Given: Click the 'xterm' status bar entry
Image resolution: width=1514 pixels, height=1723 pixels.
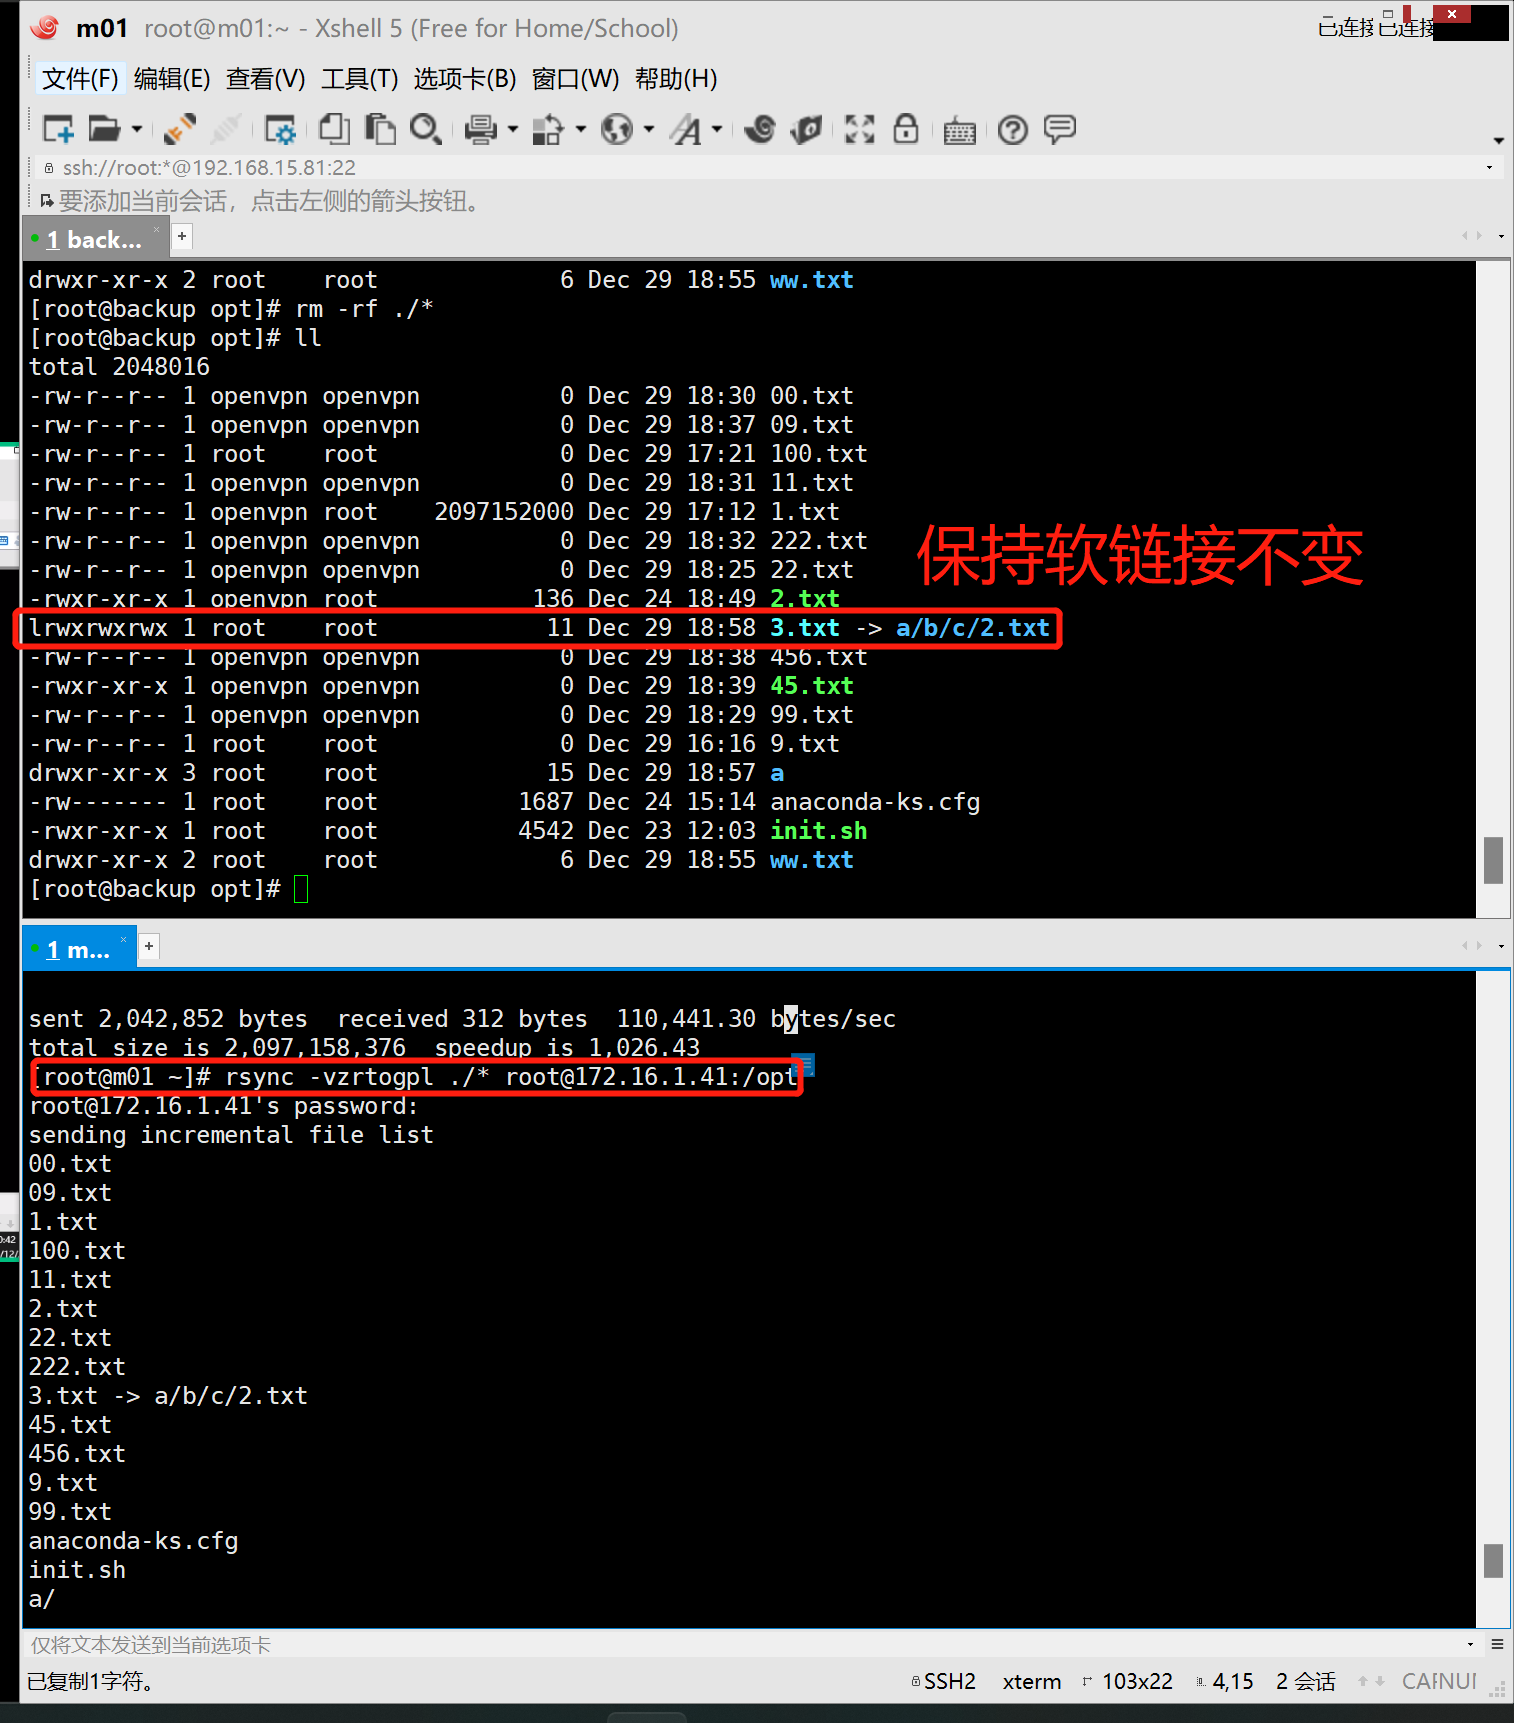Looking at the screenshot, I should point(1032,1682).
